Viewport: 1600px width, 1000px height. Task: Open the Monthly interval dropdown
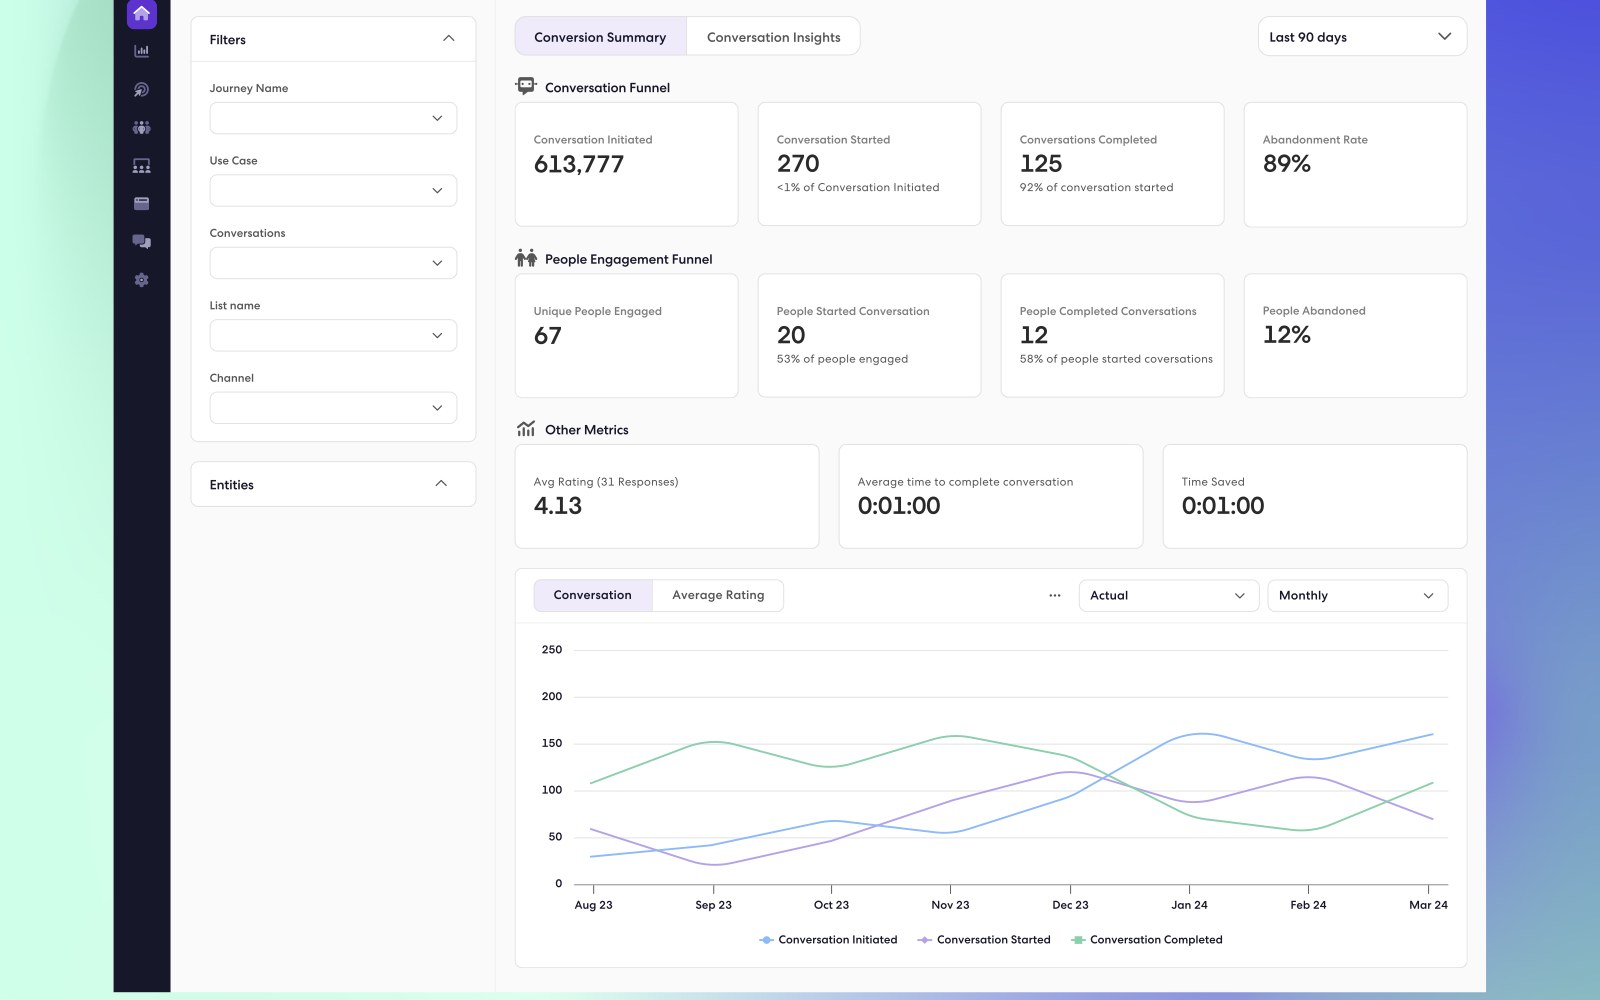pyautogui.click(x=1357, y=595)
